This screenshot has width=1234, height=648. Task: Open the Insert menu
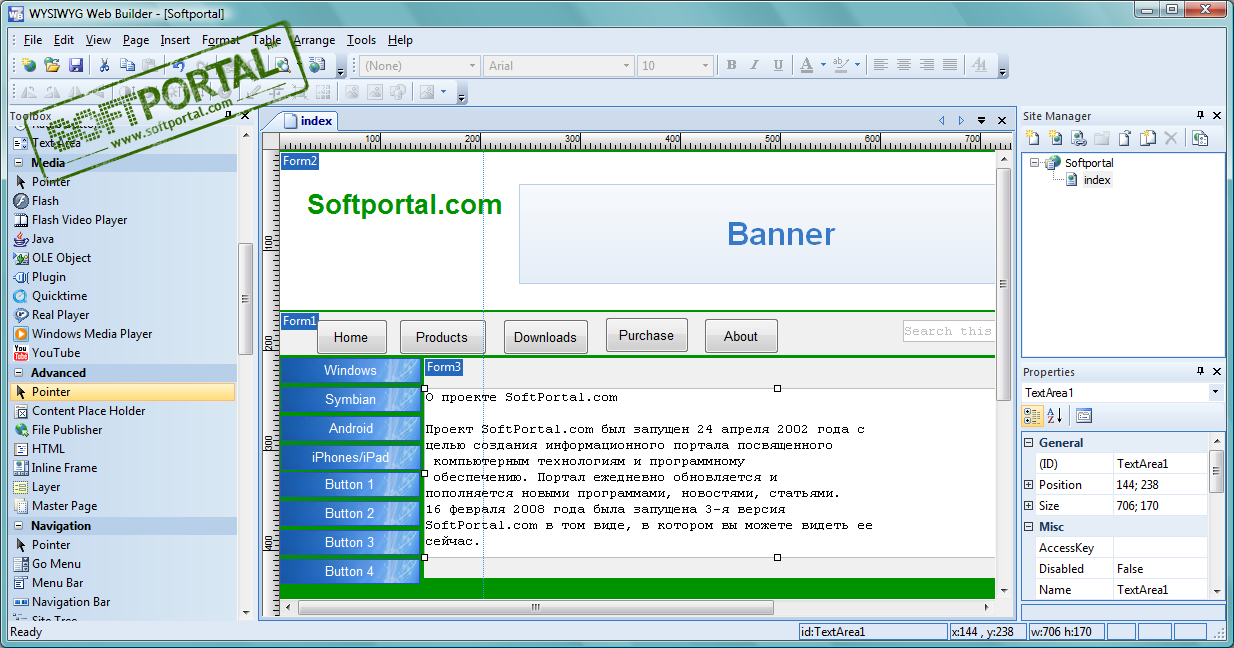pyautogui.click(x=175, y=40)
